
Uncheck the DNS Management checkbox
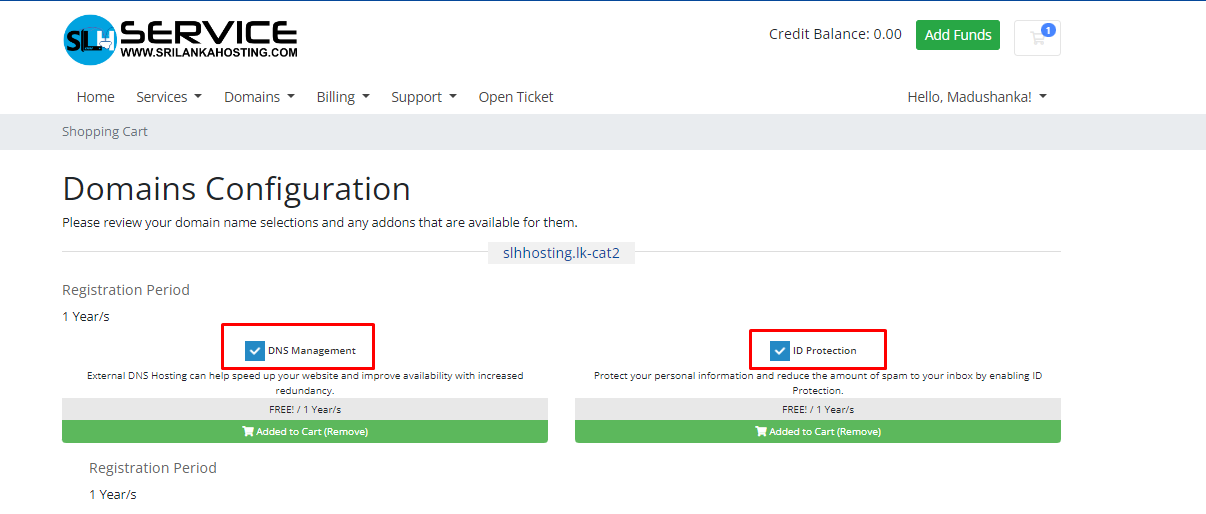(x=255, y=351)
